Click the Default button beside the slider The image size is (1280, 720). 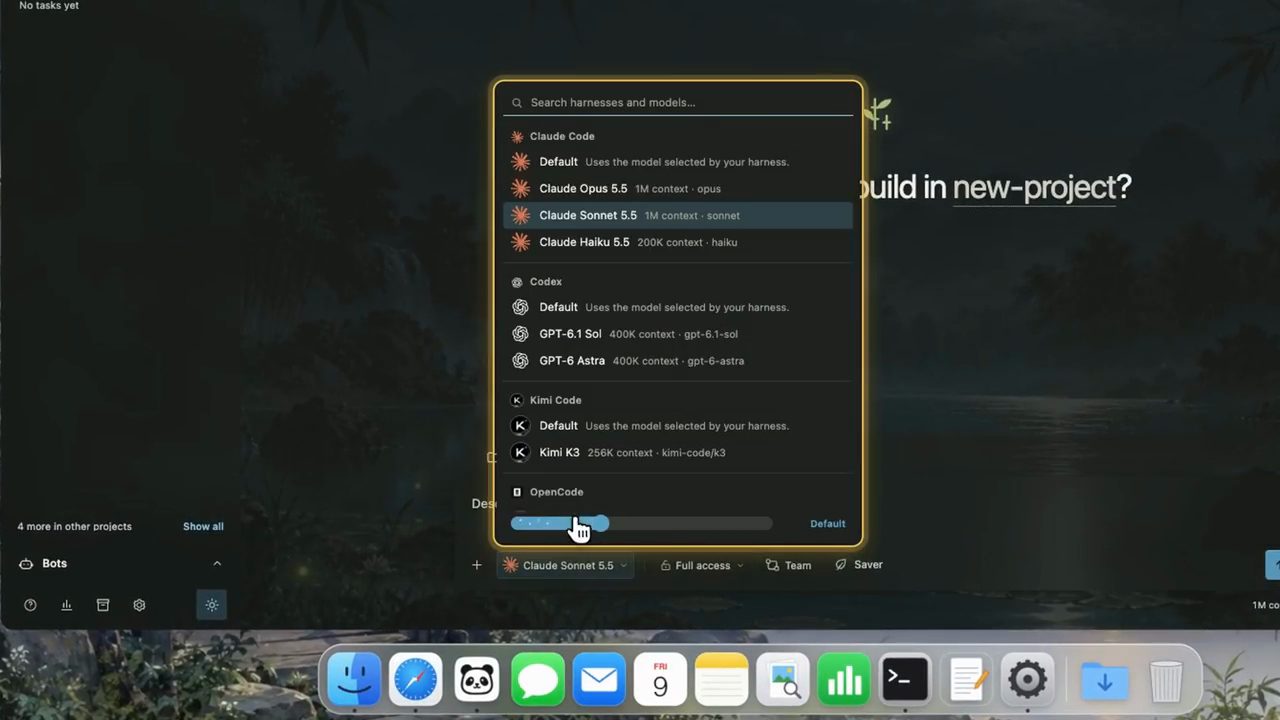coord(827,524)
